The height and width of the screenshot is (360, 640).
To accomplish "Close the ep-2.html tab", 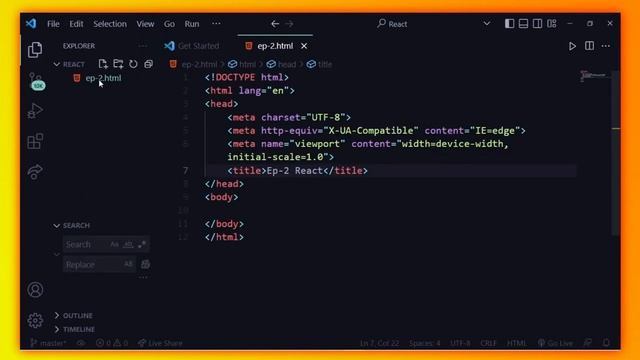I will (x=304, y=46).
